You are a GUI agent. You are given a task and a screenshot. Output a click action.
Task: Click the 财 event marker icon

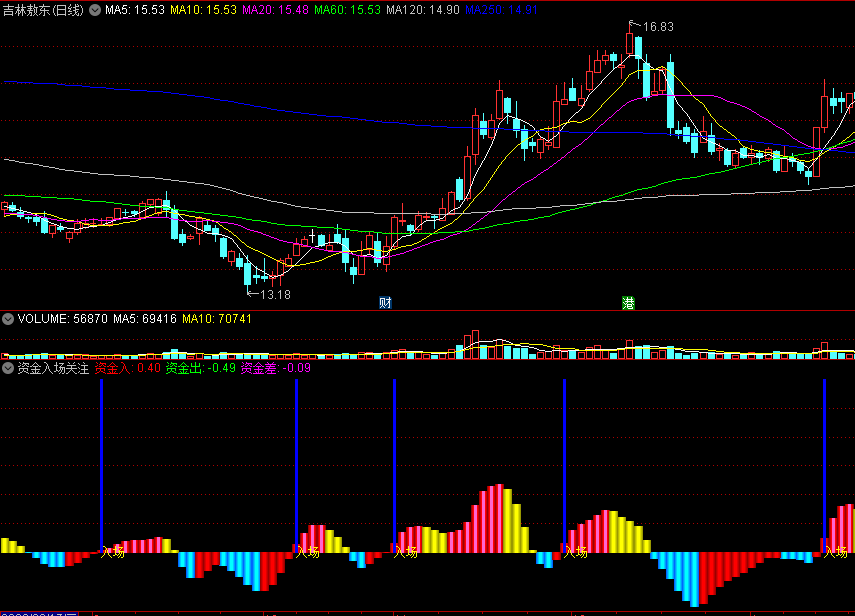(385, 303)
